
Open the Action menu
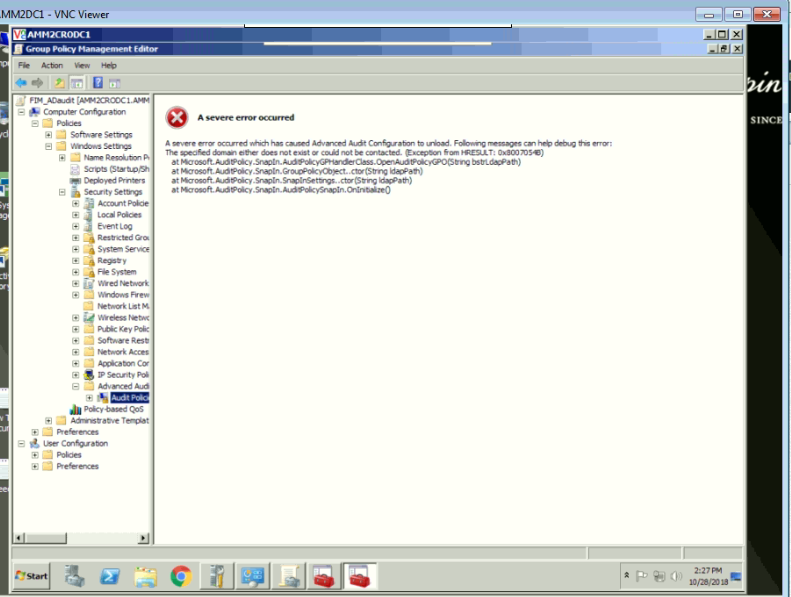coord(52,65)
